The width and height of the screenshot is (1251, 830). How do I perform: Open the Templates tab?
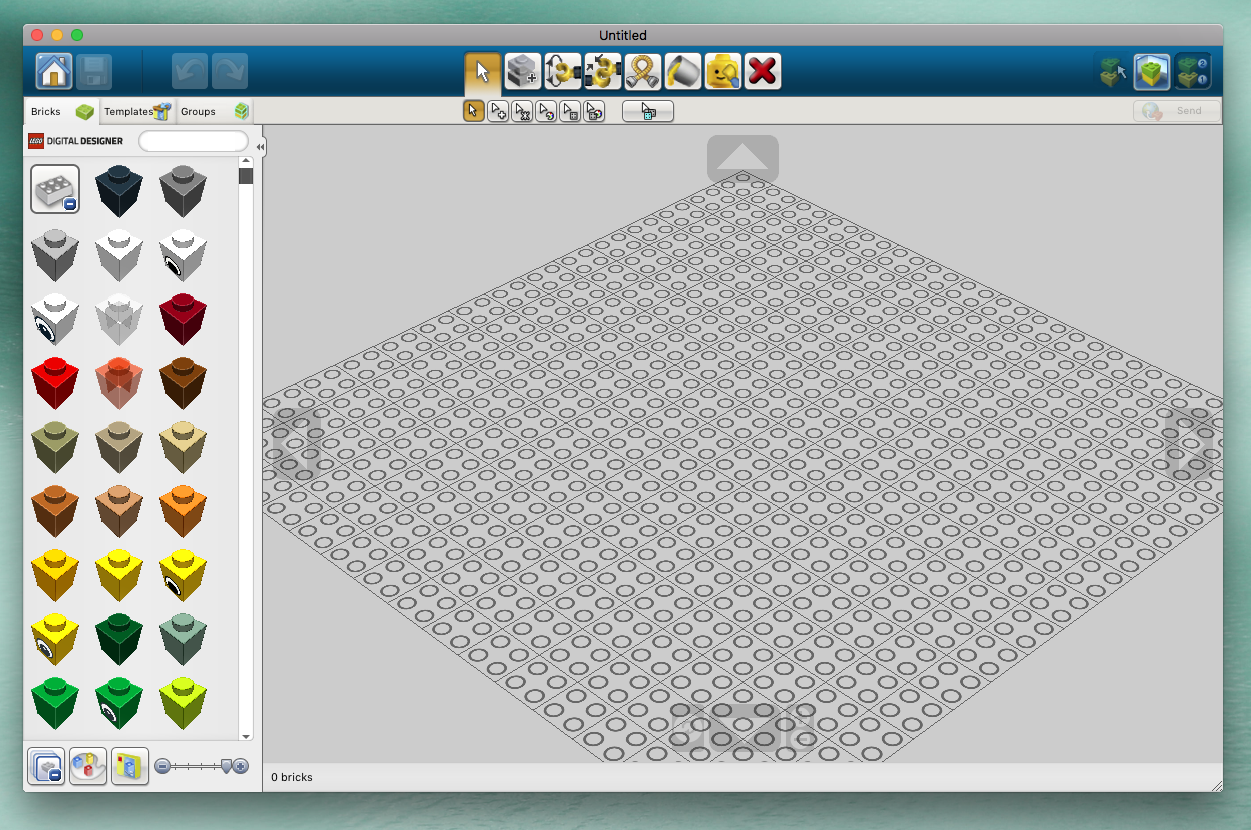click(137, 111)
